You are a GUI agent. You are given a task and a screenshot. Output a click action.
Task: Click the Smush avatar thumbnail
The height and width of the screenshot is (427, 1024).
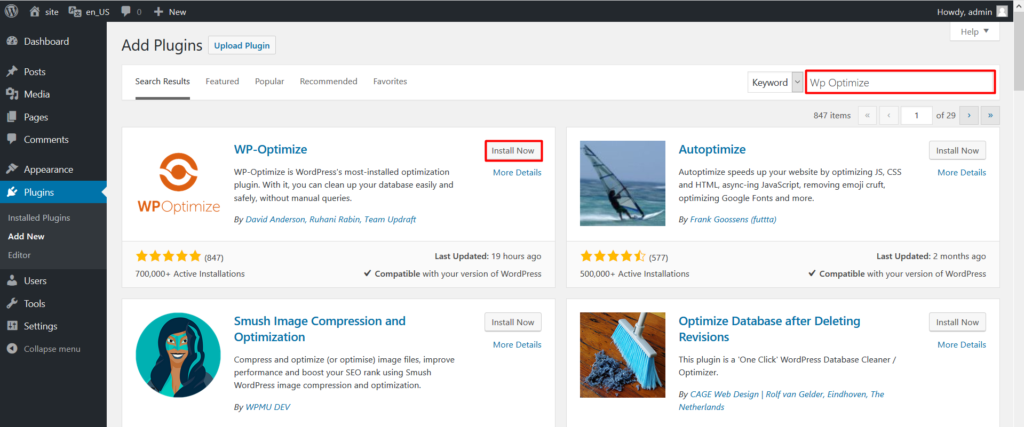point(178,355)
